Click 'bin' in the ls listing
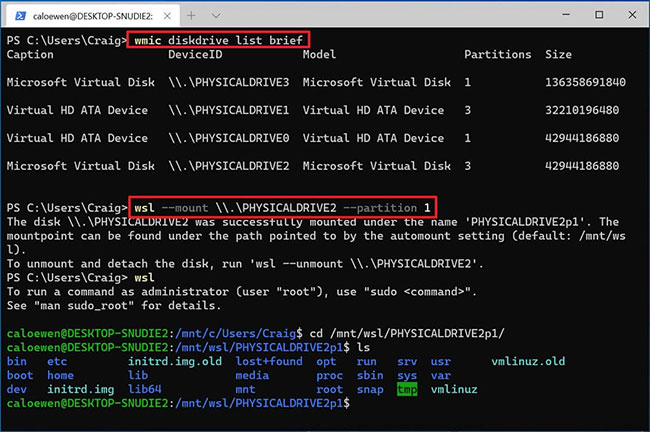 pos(17,361)
